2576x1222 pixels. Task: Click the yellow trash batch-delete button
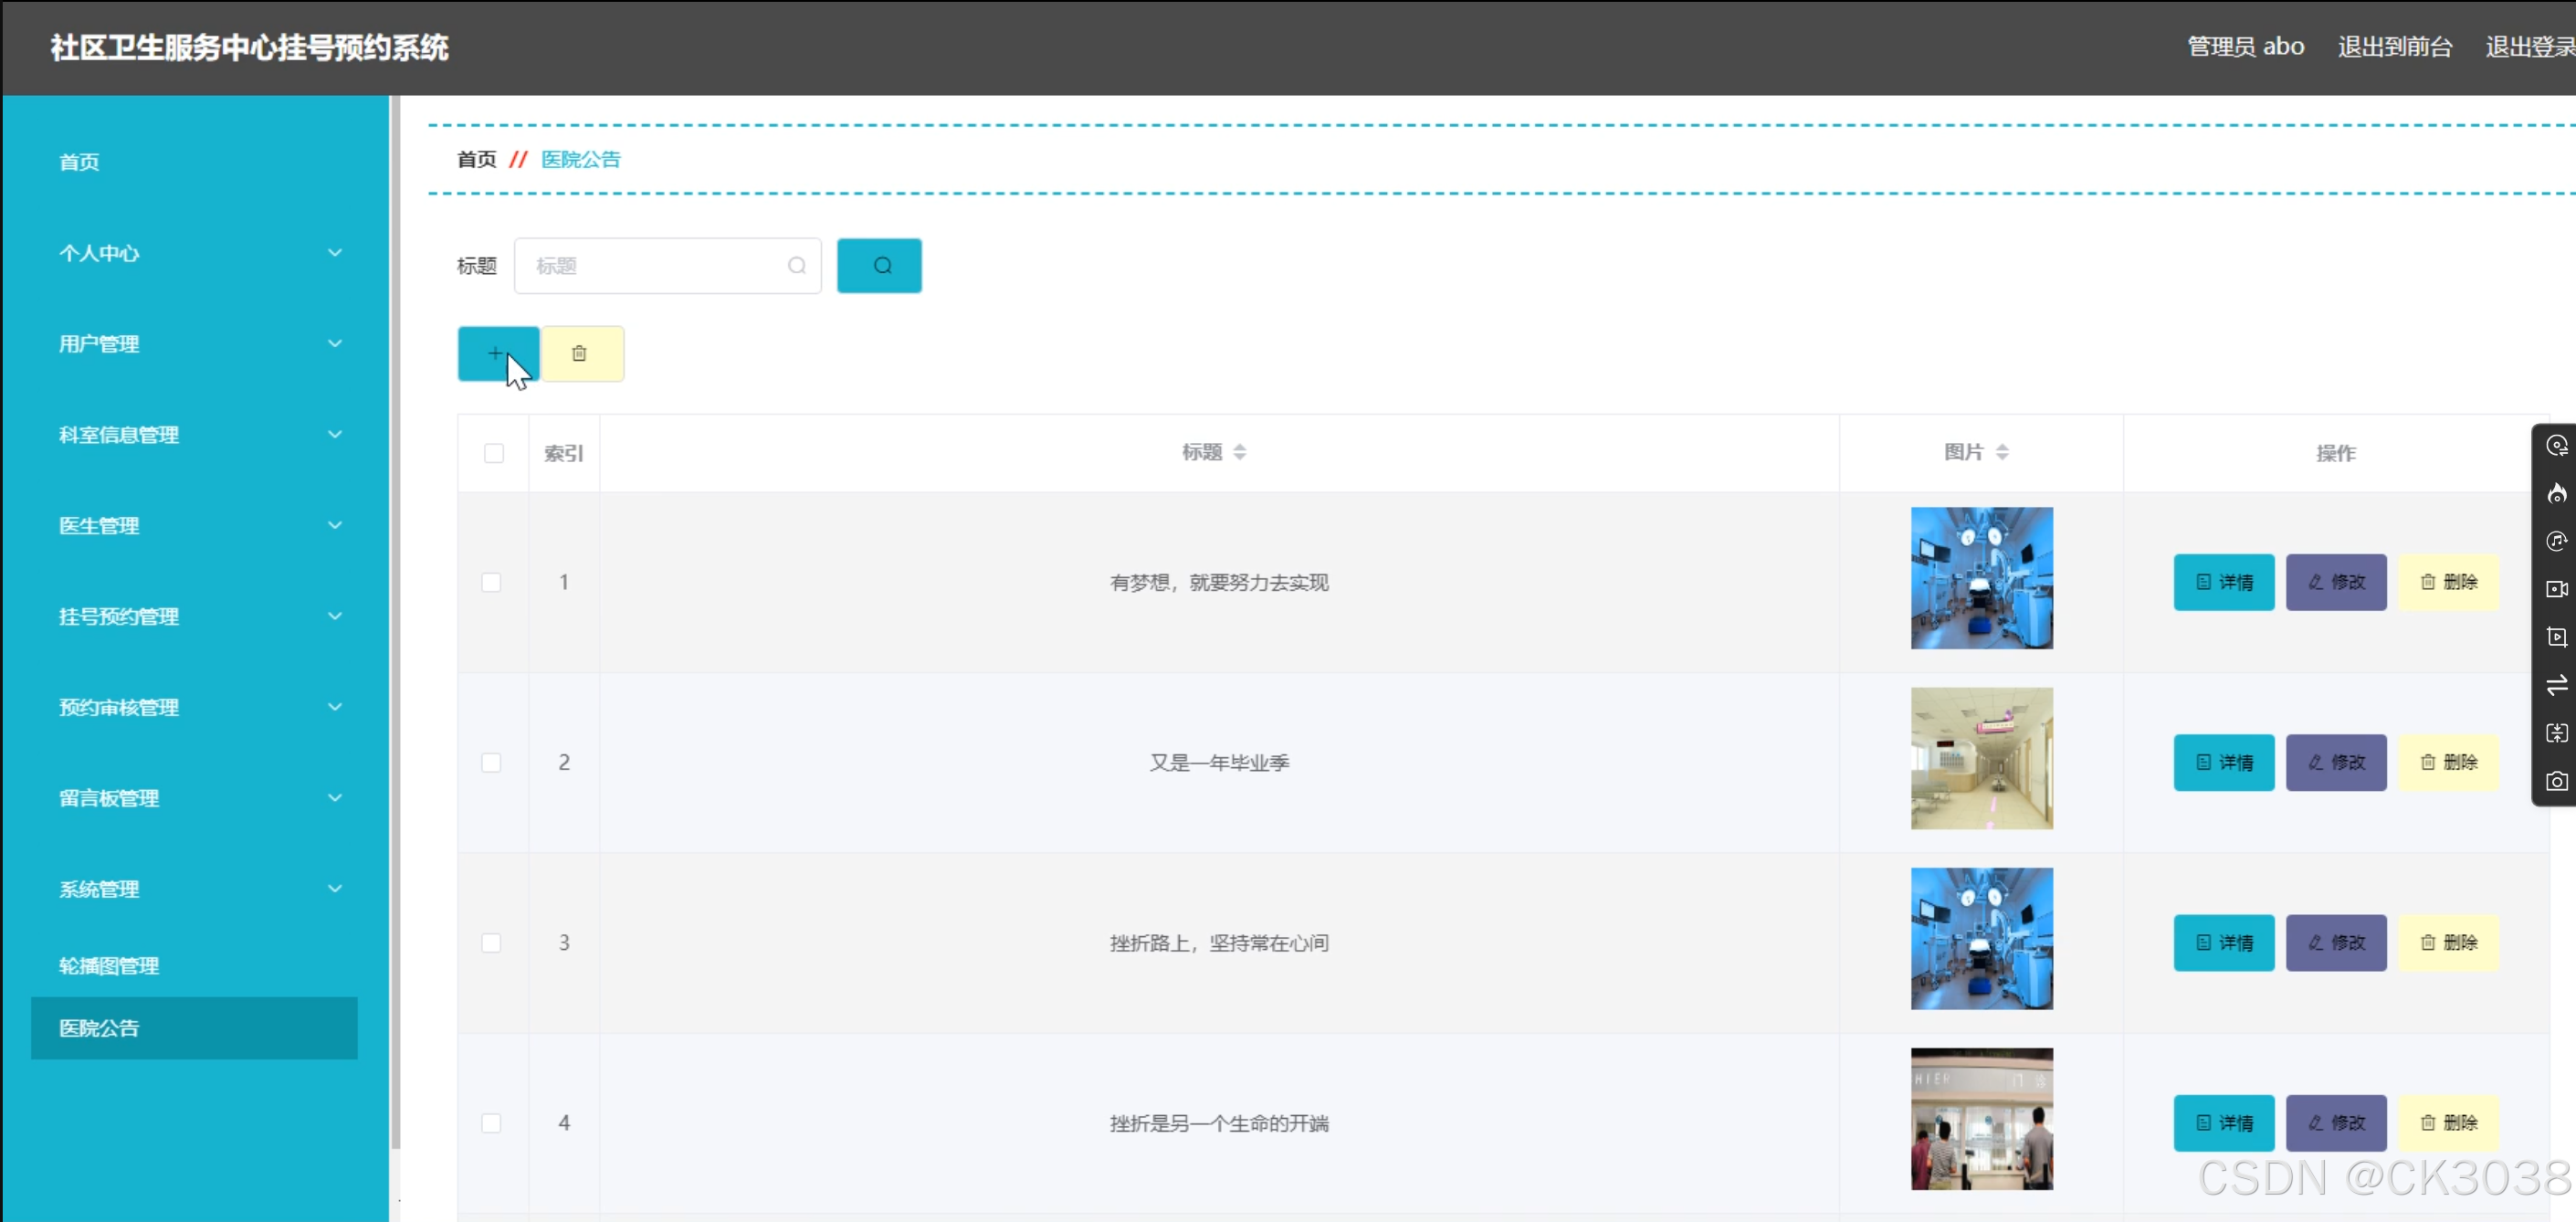click(581, 353)
